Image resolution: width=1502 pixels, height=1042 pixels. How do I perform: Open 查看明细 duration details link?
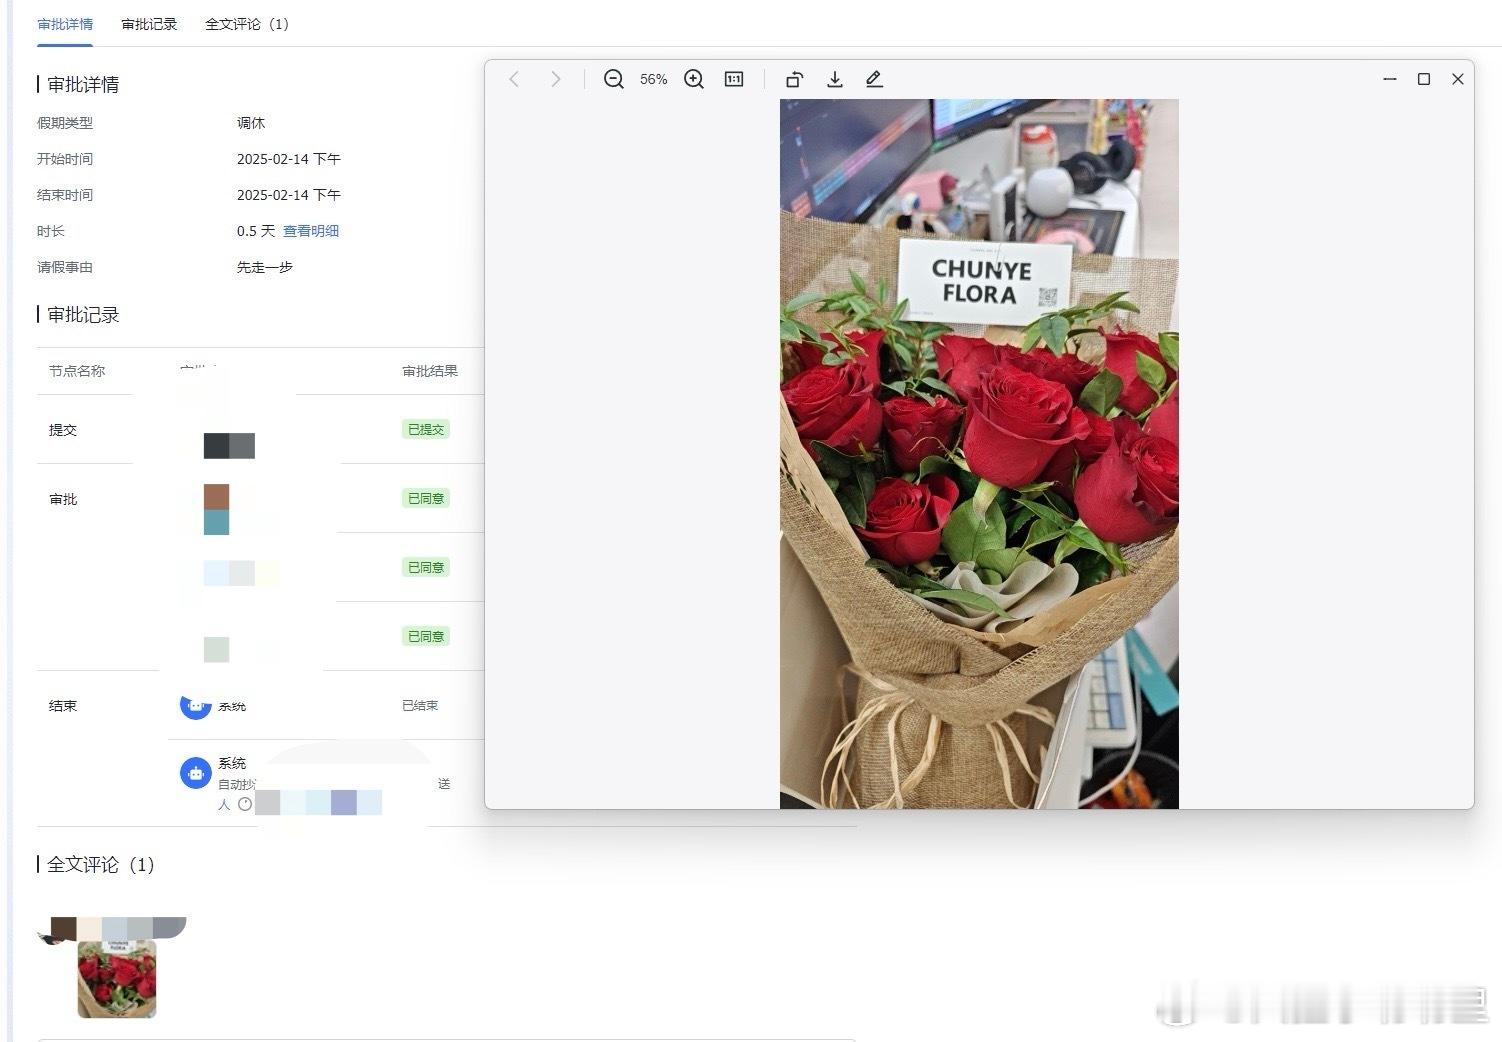(311, 231)
